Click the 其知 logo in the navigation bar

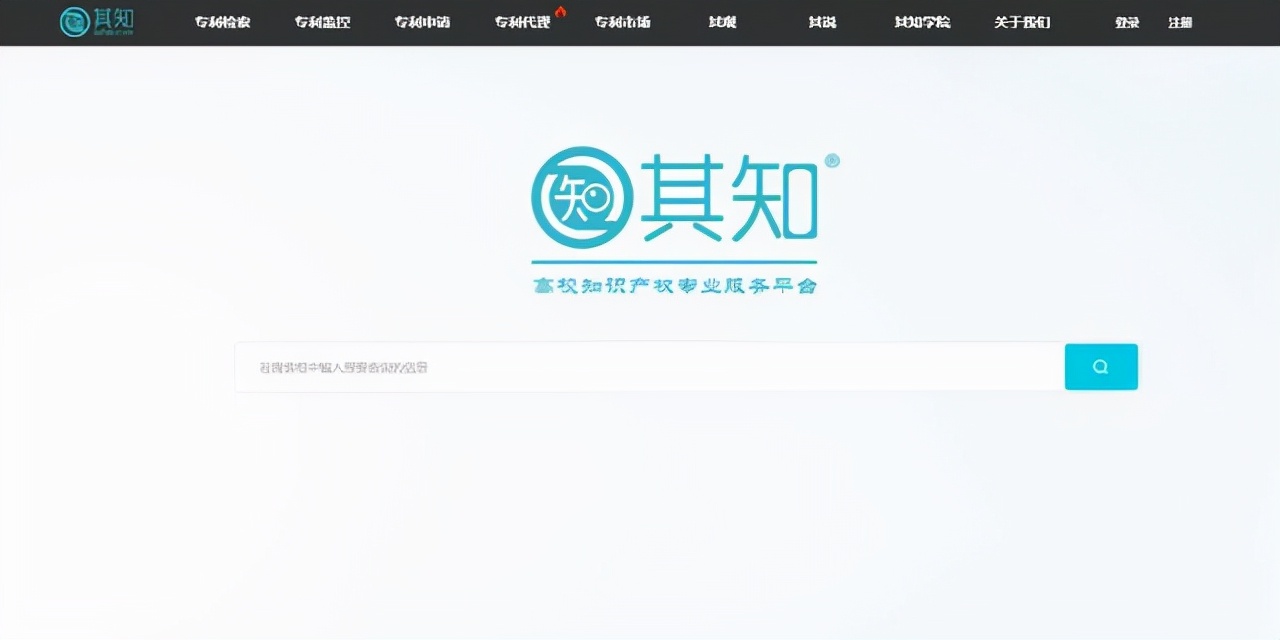coord(96,21)
